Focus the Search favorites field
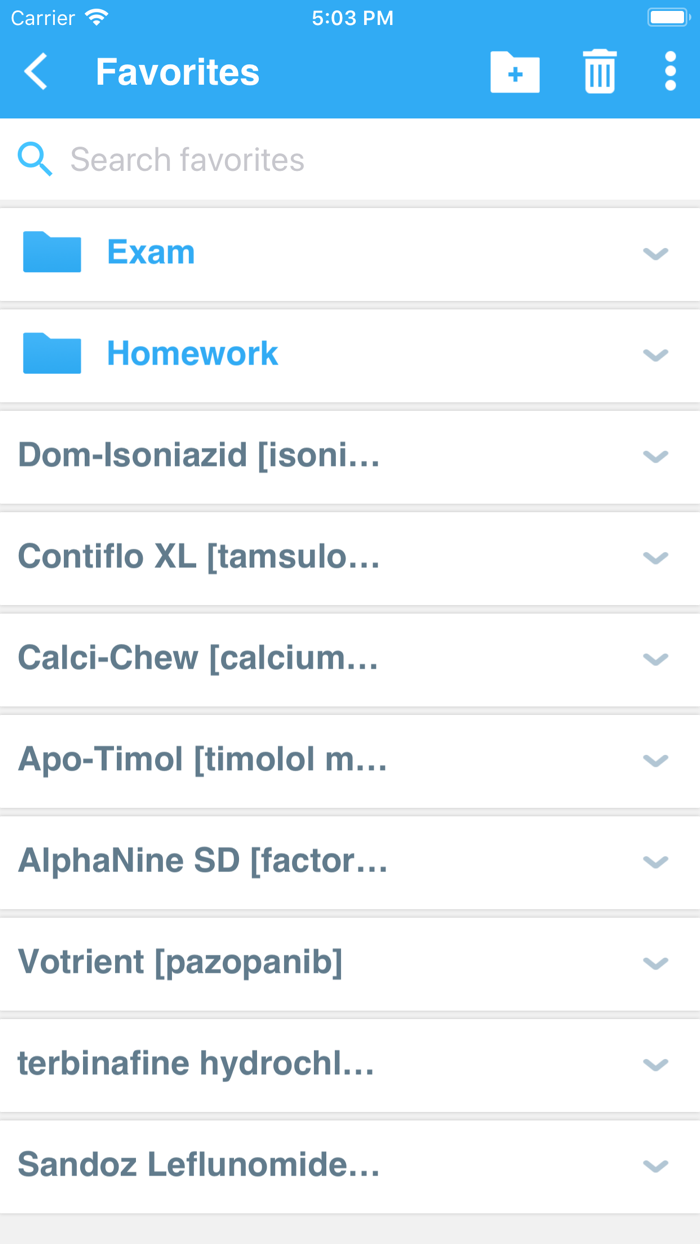 (300, 160)
